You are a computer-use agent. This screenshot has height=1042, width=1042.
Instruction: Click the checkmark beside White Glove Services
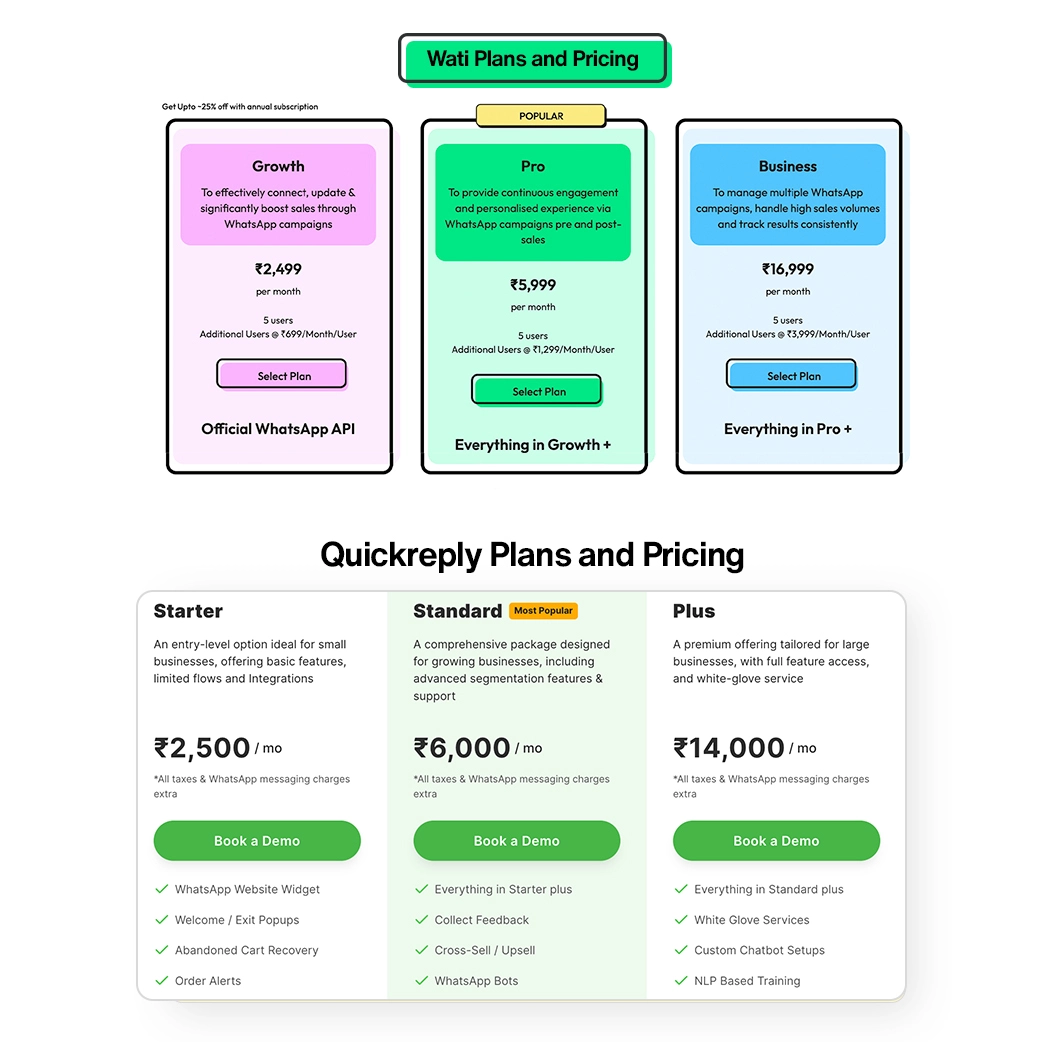tap(681, 920)
